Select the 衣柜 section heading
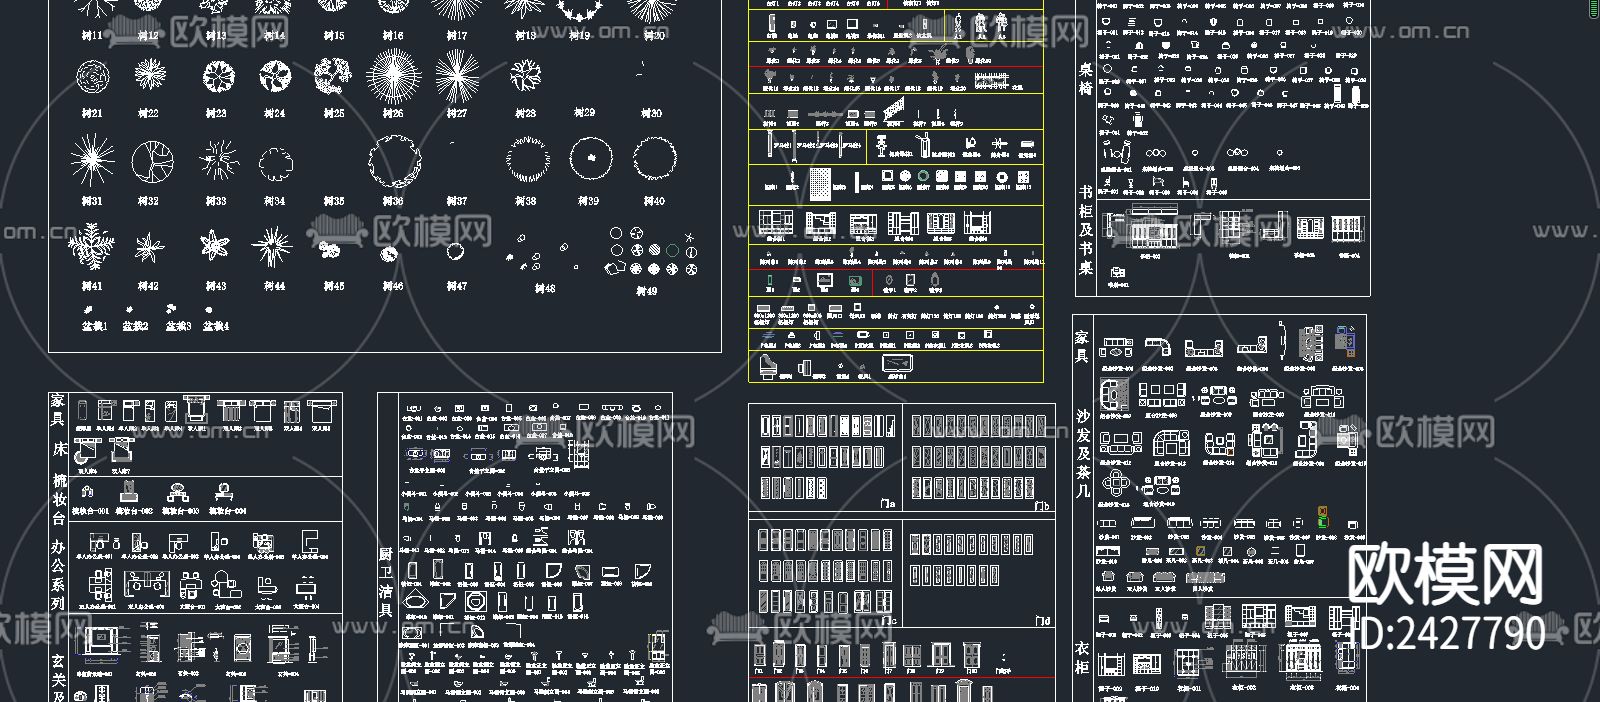Viewport: 1600px width, 702px height. tap(1082, 659)
